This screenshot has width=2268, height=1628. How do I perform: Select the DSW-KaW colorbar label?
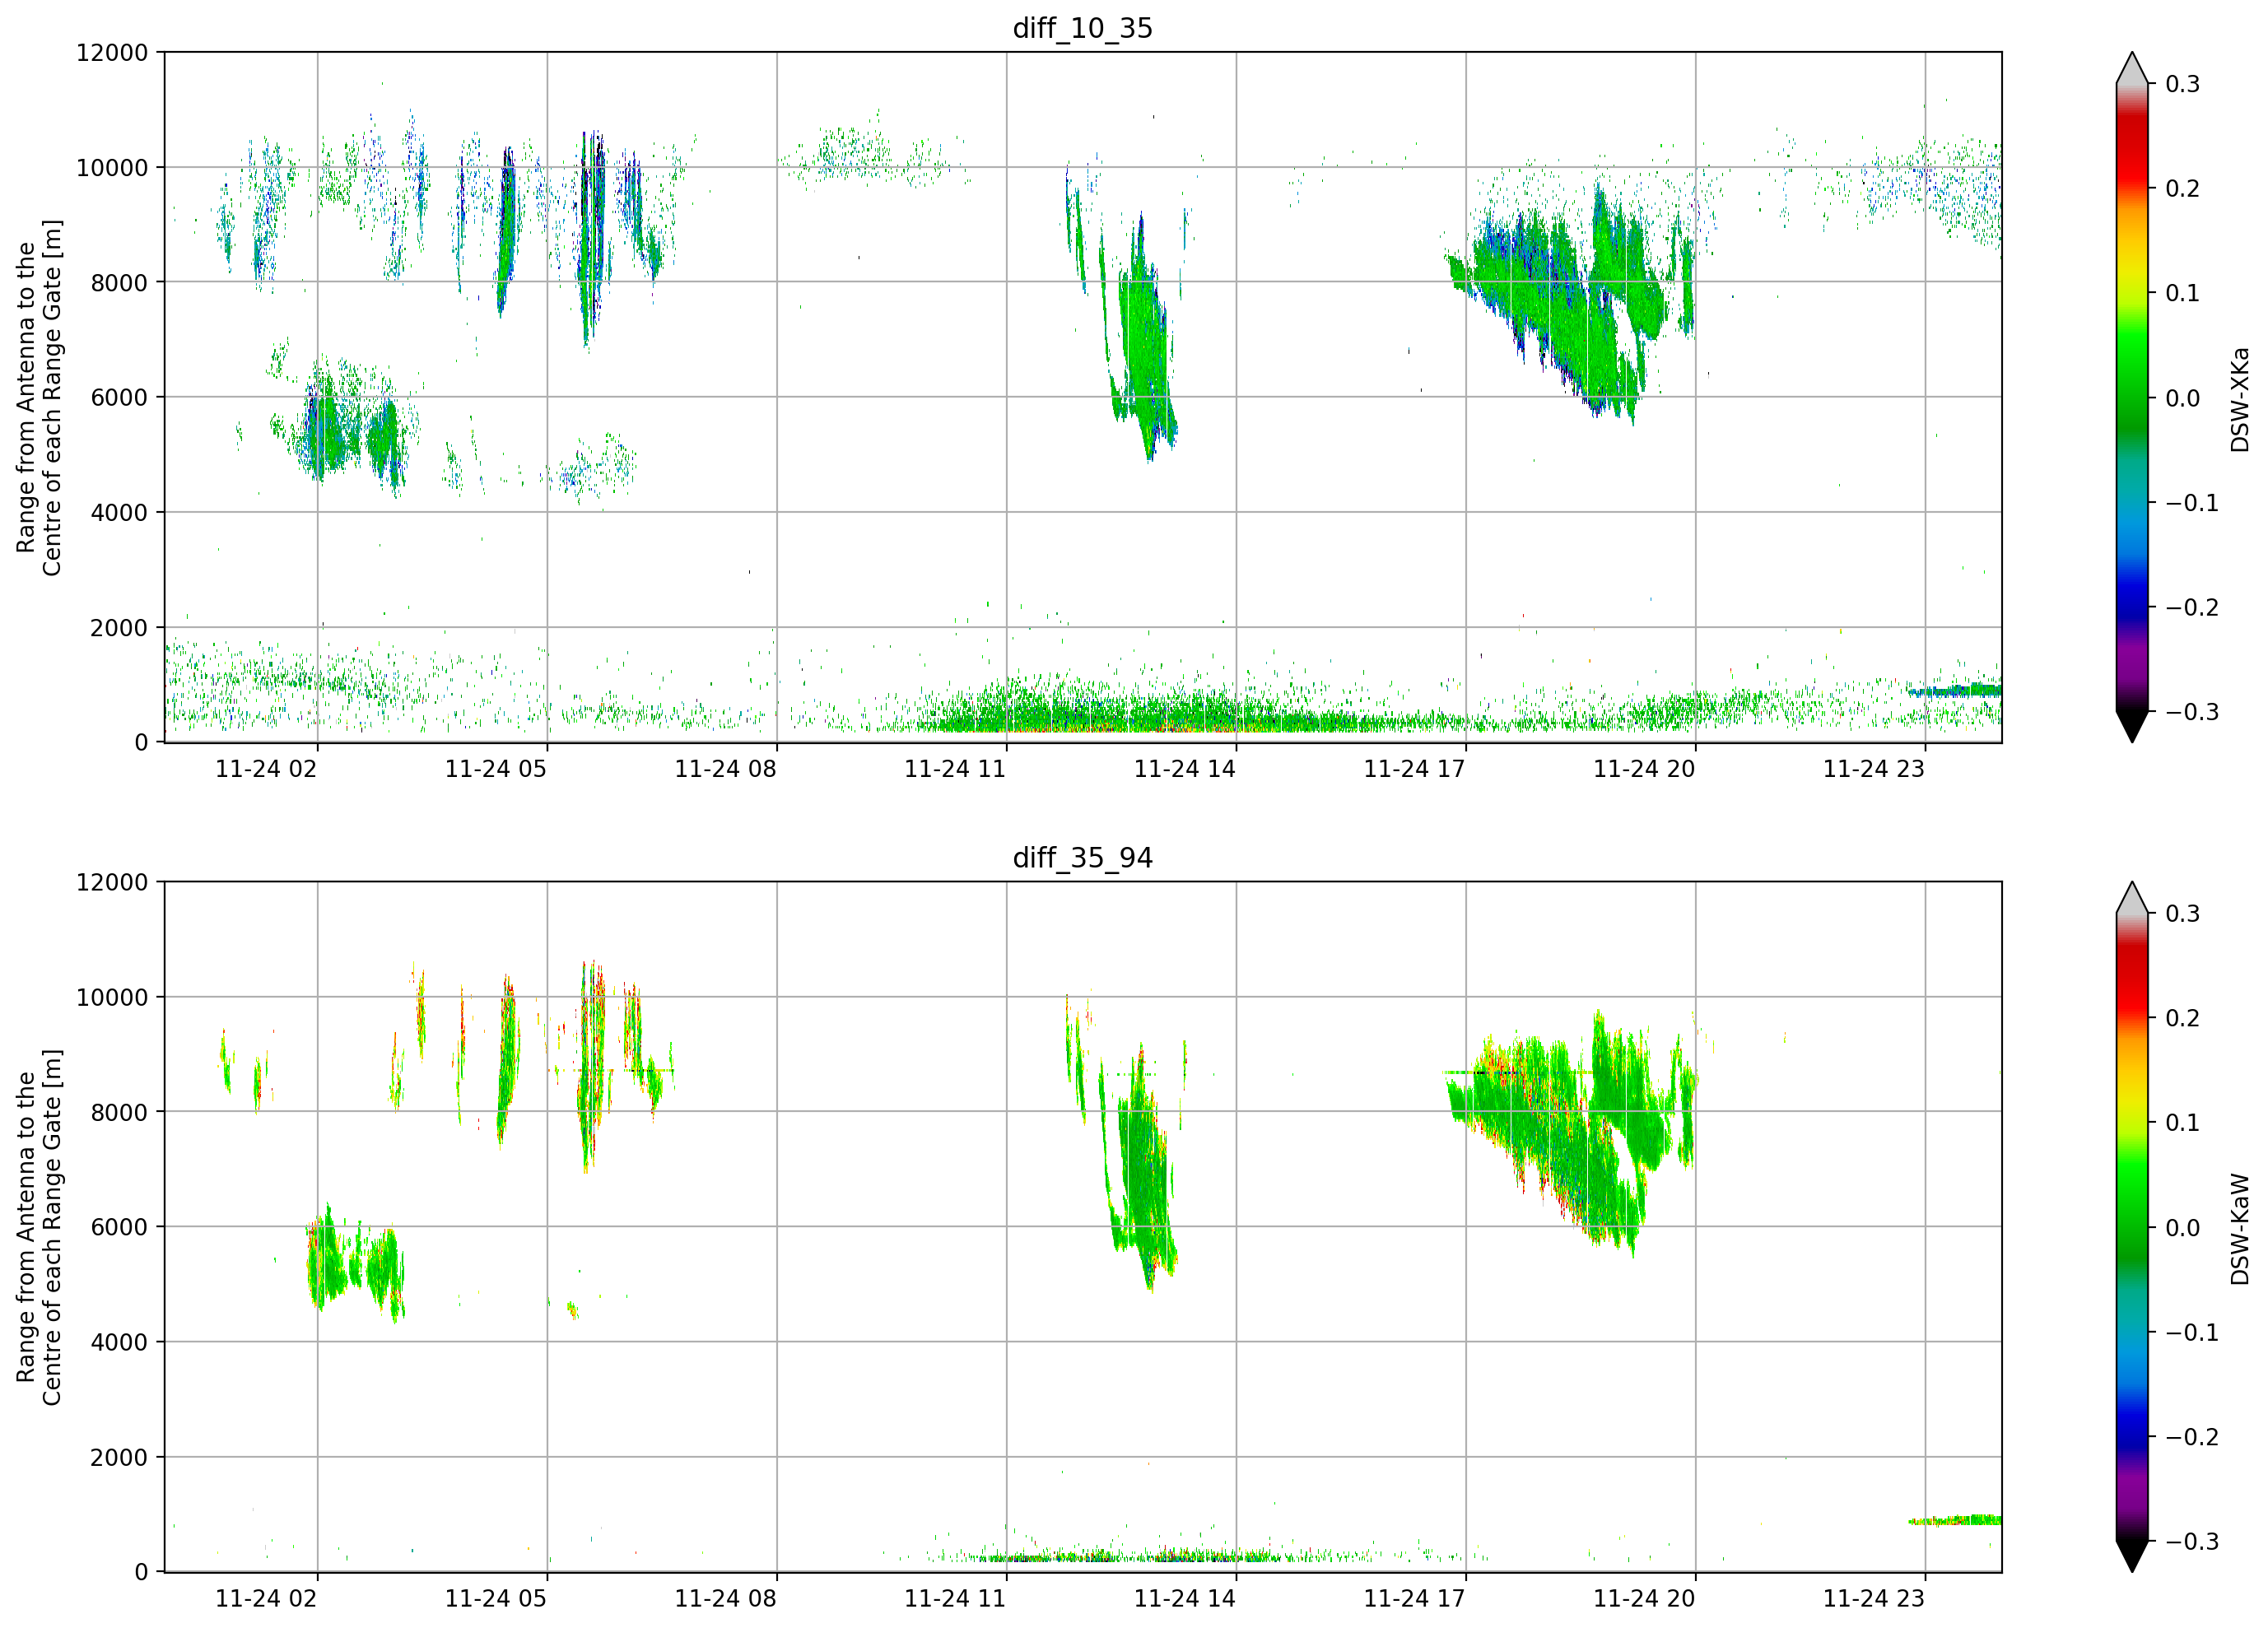click(2240, 1229)
